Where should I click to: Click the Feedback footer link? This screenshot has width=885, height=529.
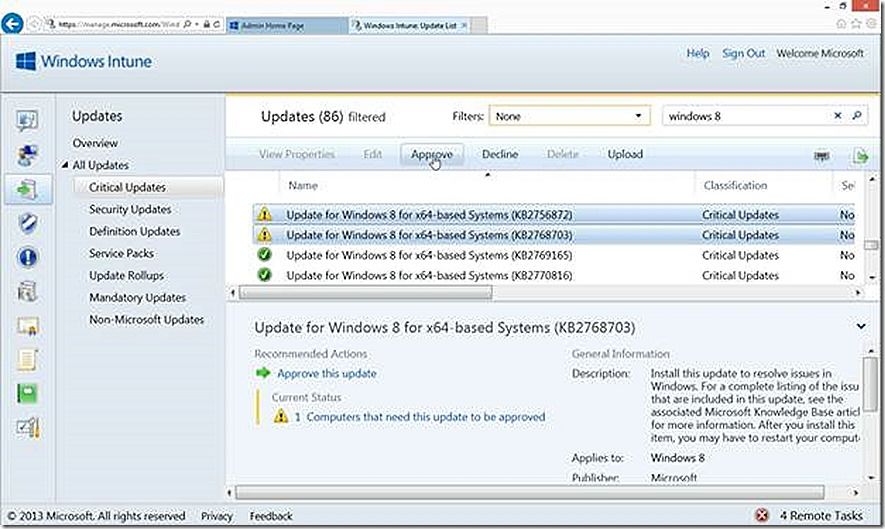click(271, 516)
